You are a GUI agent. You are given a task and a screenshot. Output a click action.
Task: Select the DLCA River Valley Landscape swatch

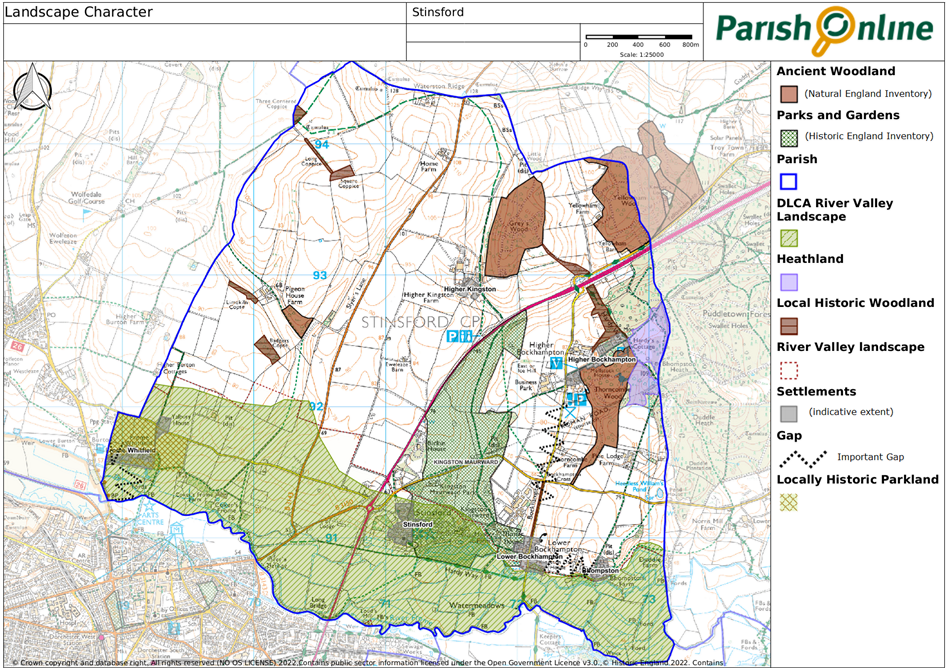(x=789, y=238)
